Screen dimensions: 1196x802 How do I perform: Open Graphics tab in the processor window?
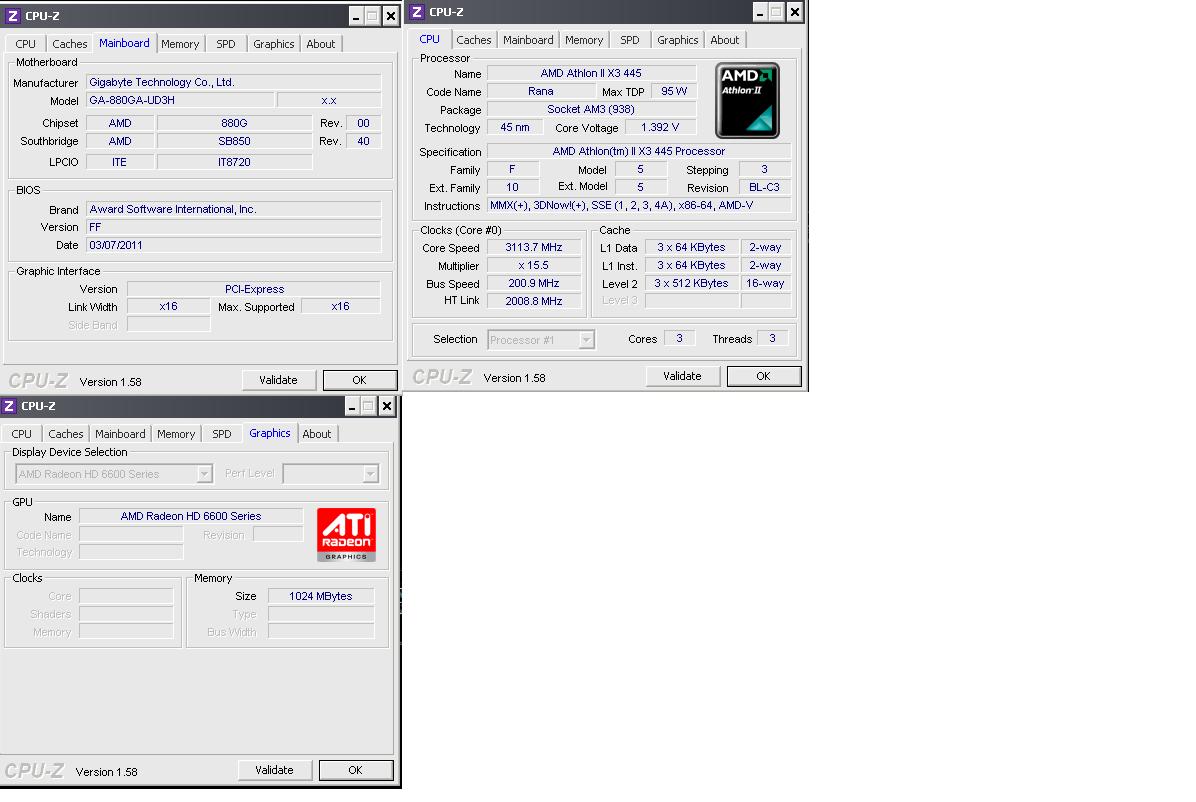677,40
